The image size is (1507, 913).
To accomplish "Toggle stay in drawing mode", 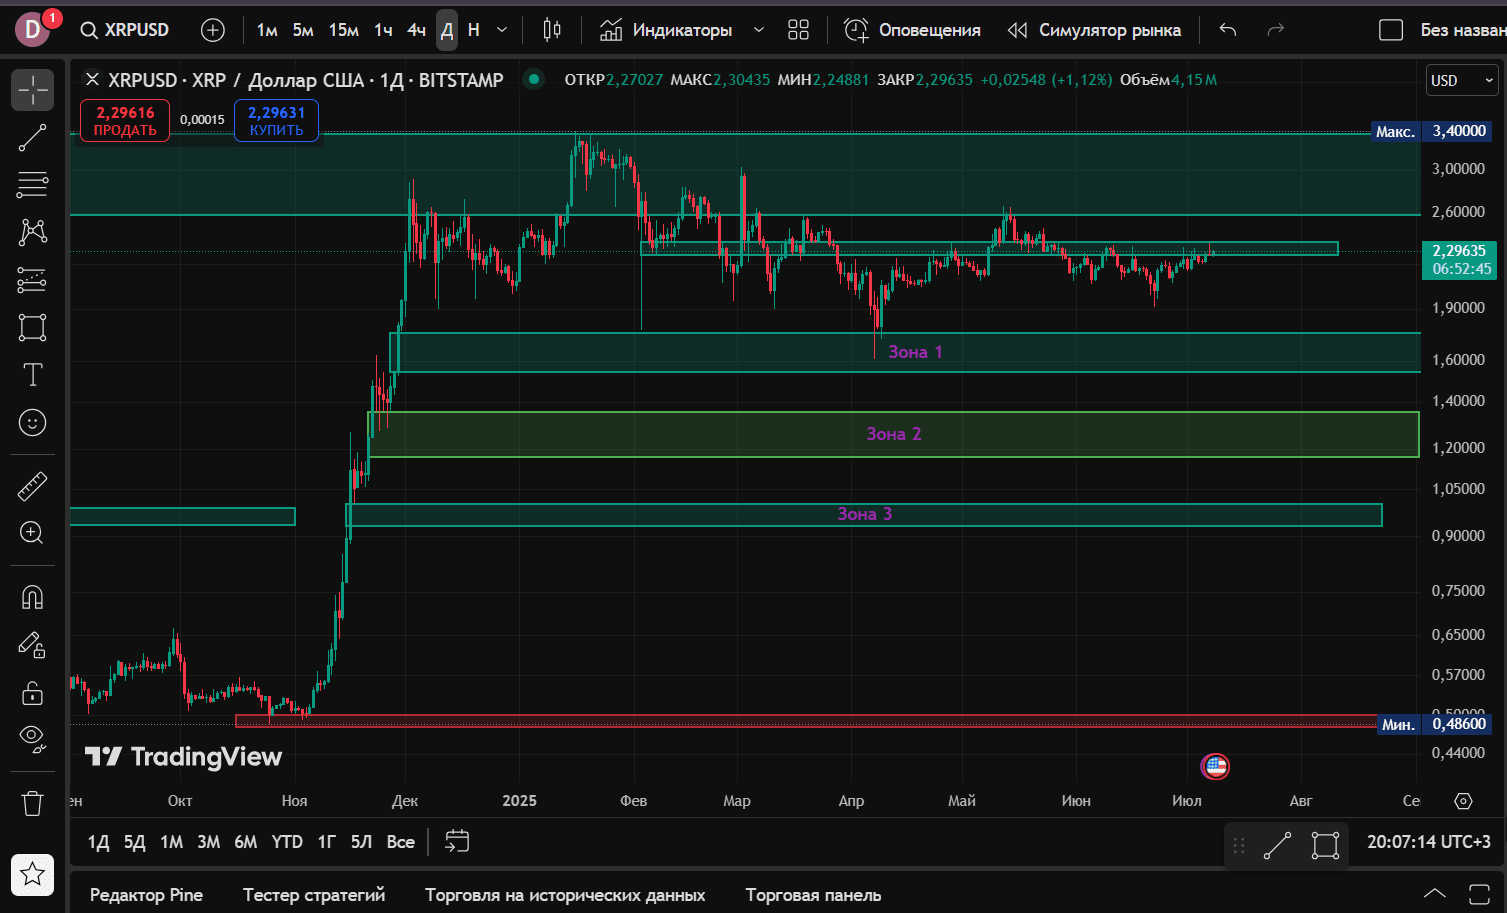I will click(32, 645).
